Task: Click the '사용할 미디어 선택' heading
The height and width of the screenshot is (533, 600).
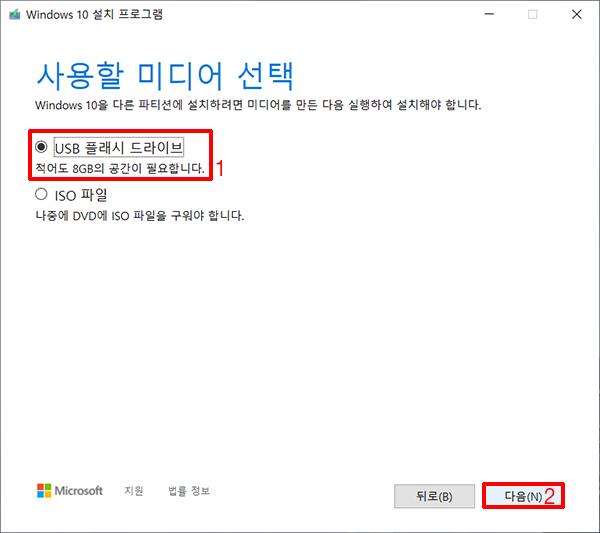Action: coord(165,76)
